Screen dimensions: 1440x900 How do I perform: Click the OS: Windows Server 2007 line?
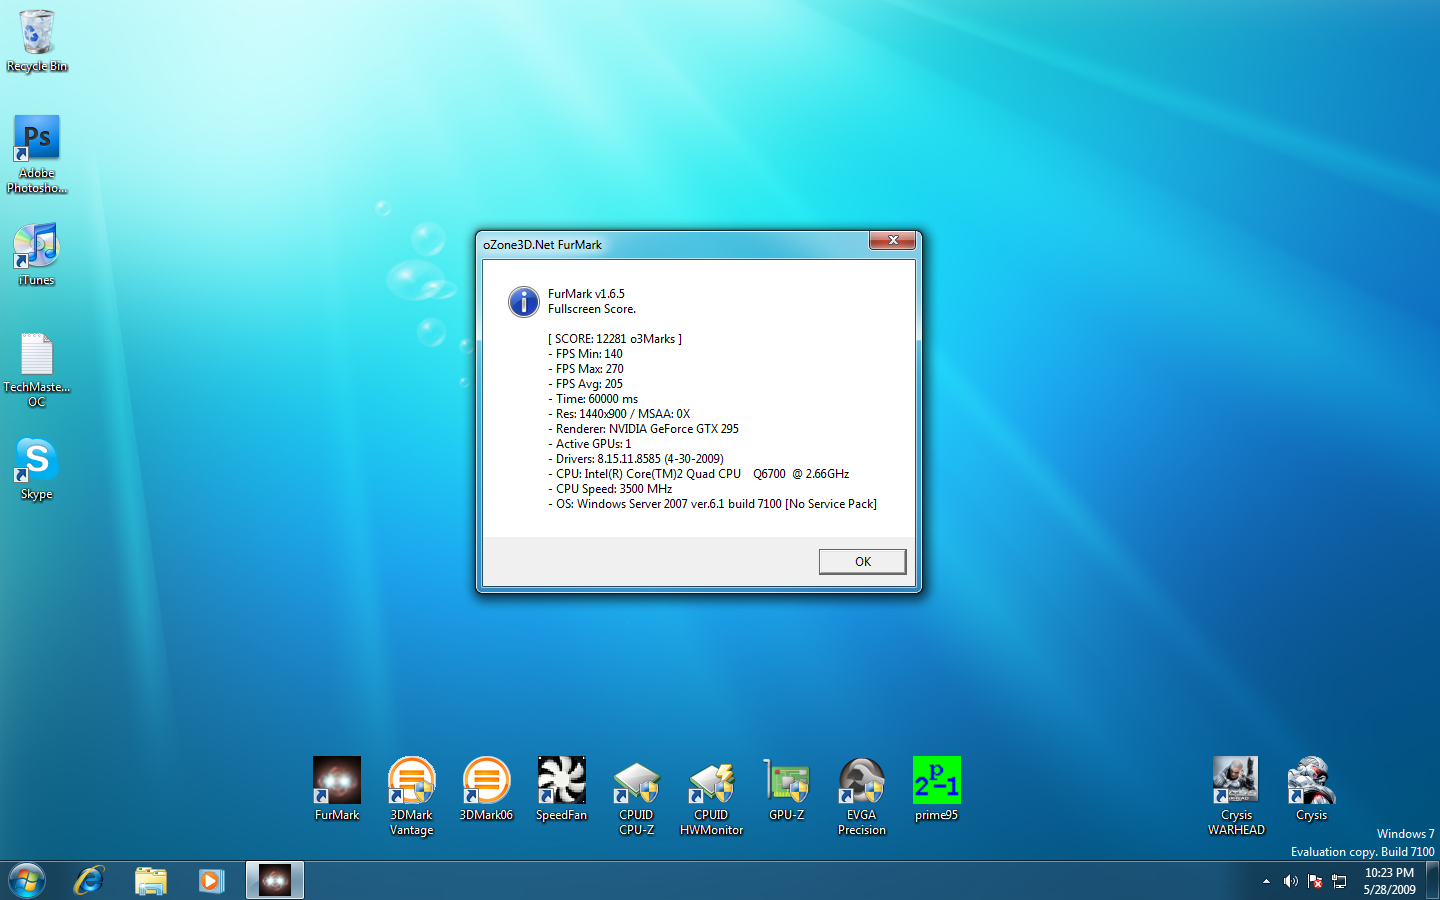712,504
